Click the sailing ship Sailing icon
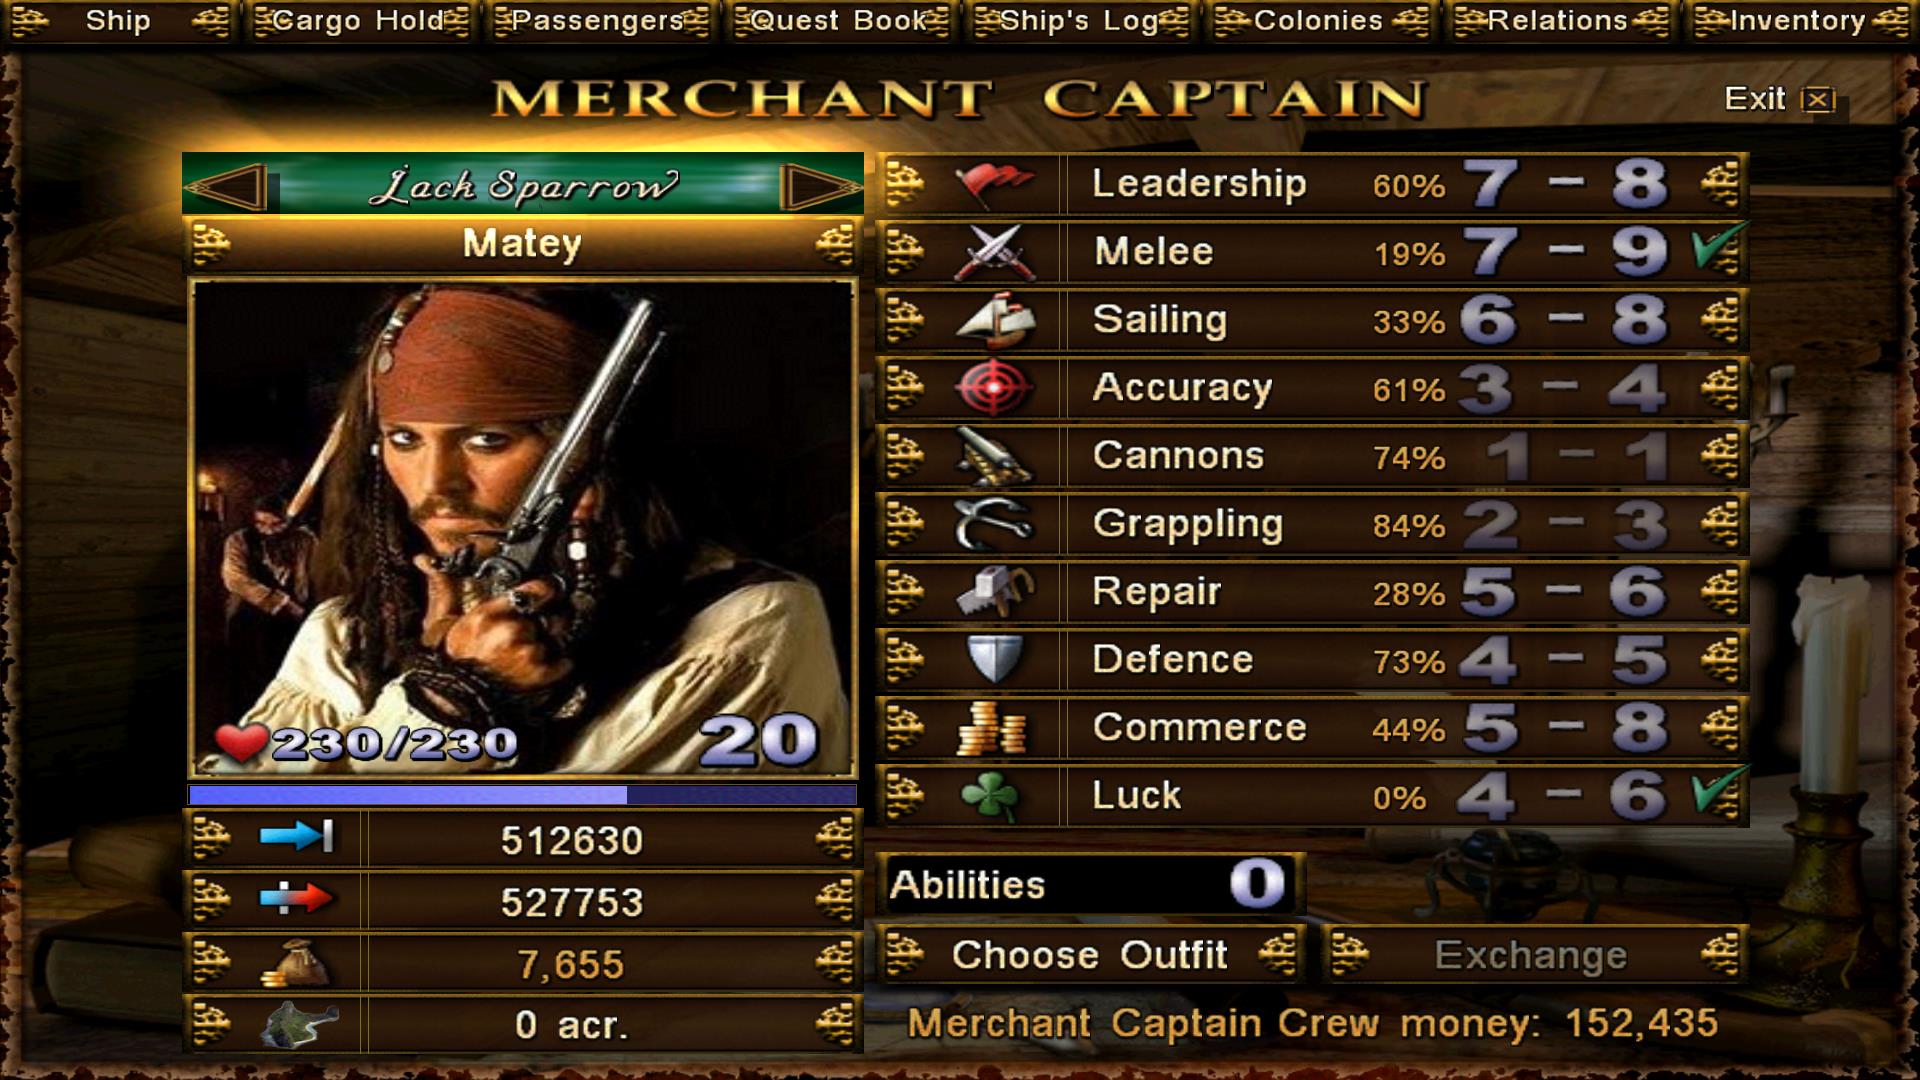1920x1080 pixels. [x=993, y=320]
